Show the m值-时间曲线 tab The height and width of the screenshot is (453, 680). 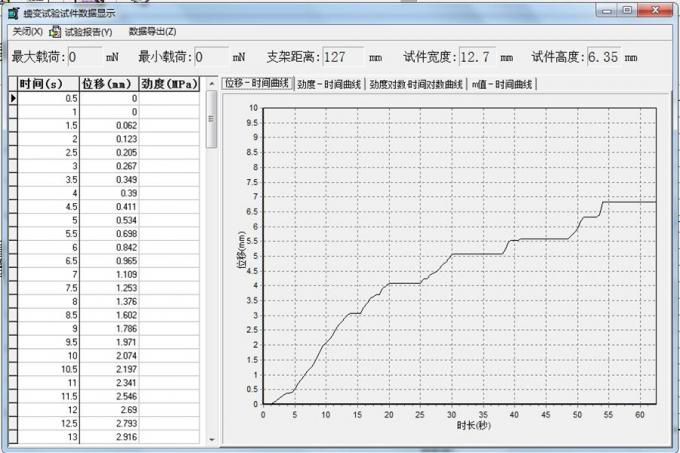(502, 84)
